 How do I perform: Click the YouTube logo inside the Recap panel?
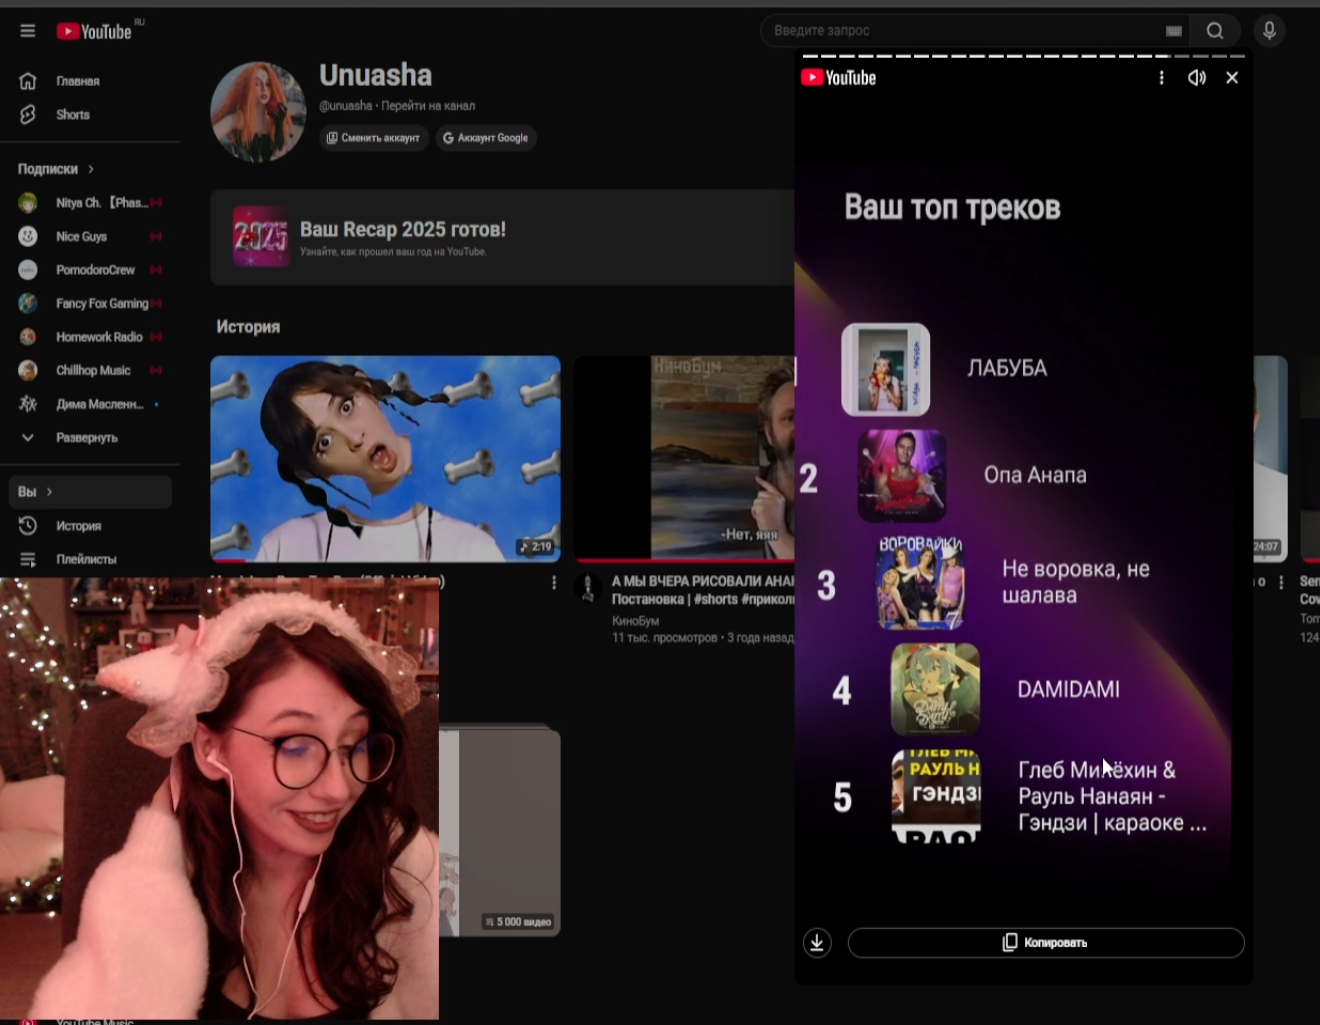(x=839, y=78)
